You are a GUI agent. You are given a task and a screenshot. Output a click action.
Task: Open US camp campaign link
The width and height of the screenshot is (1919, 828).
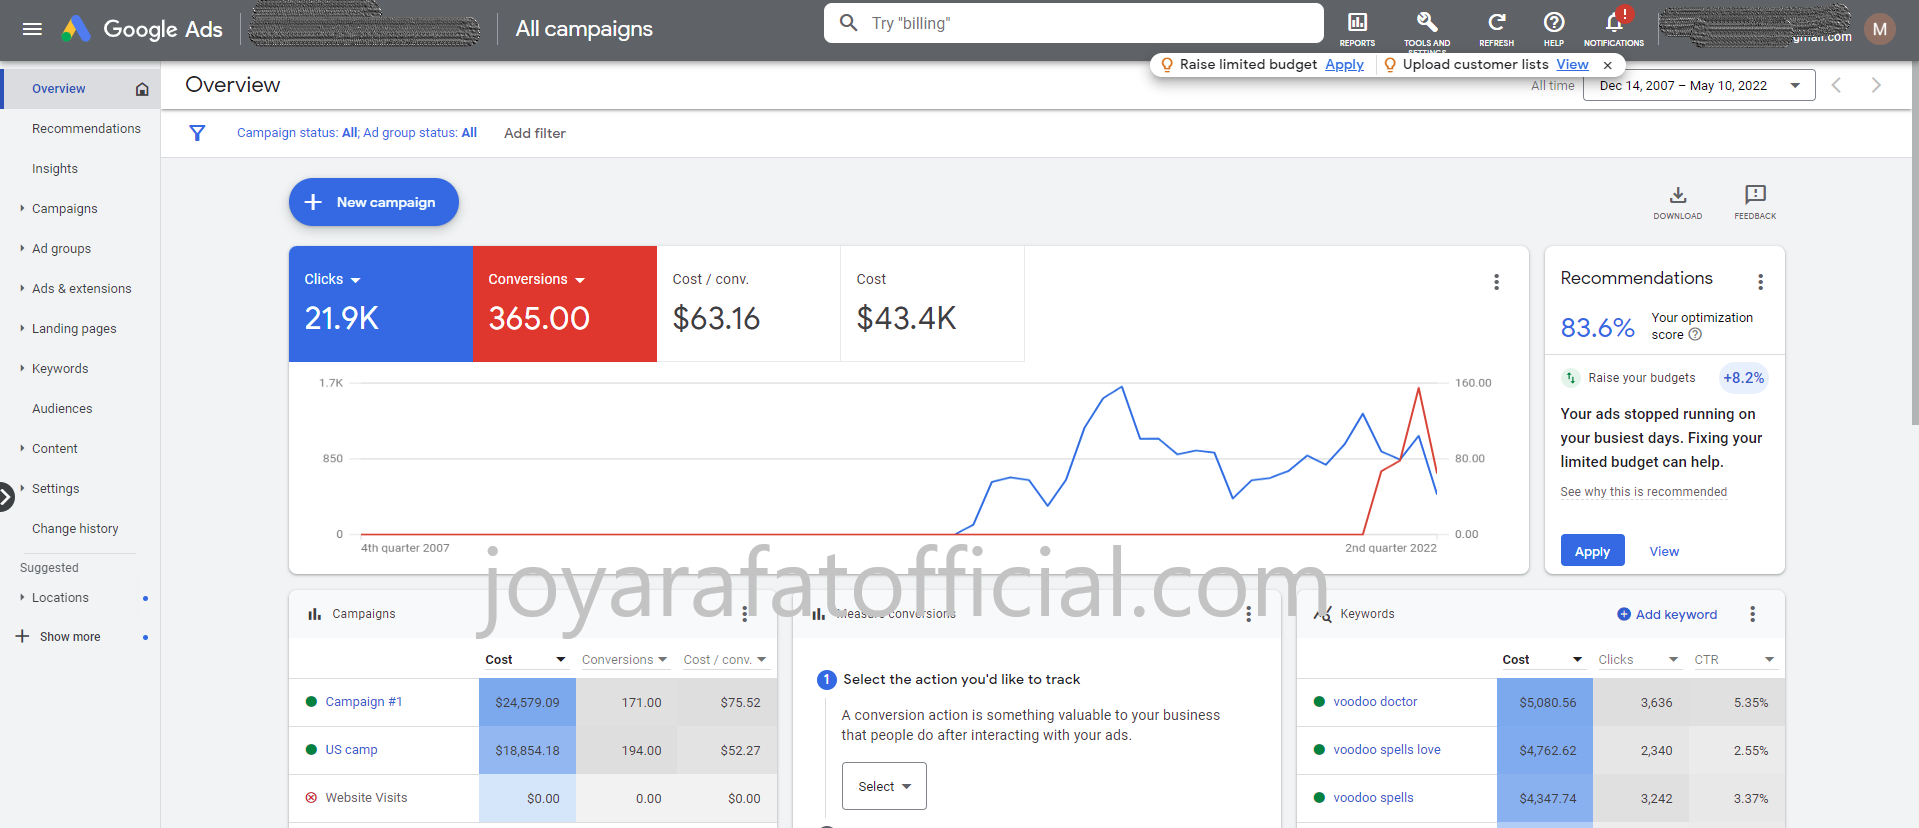(x=351, y=750)
